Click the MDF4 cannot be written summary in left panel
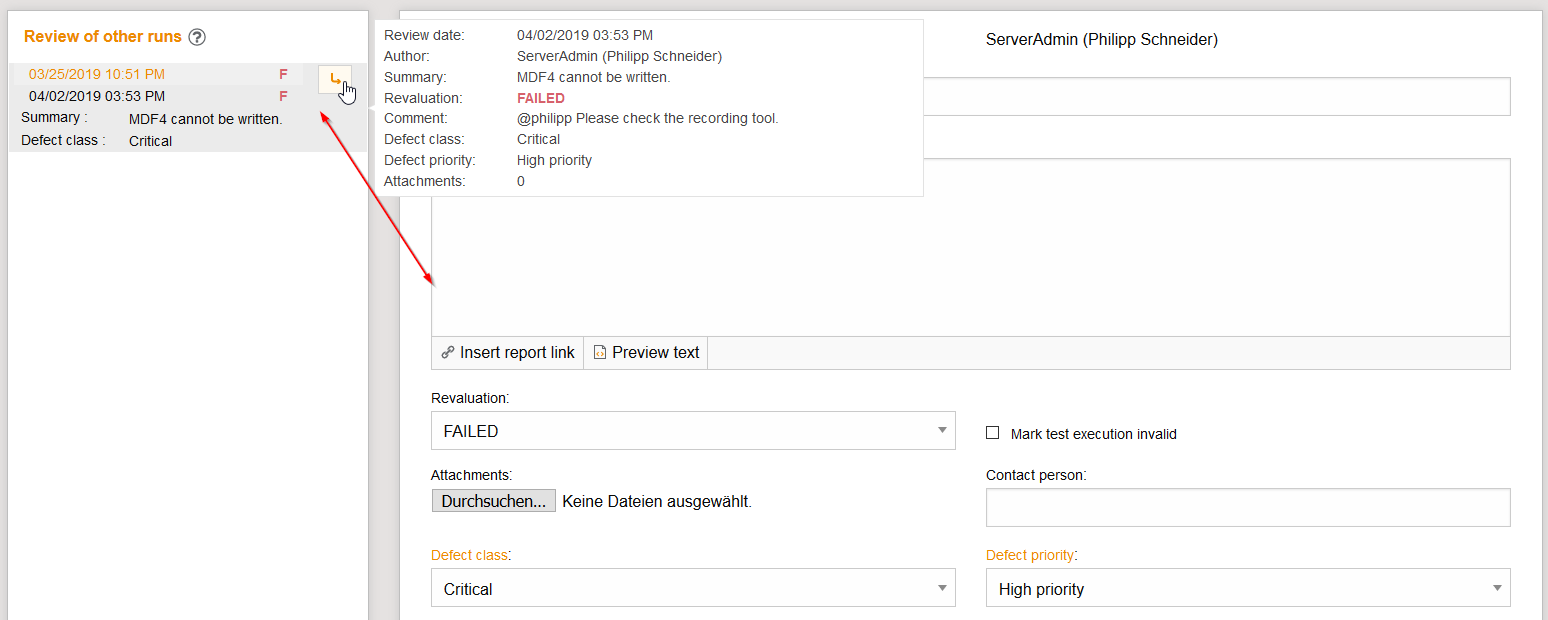The image size is (1548, 620). click(205, 120)
